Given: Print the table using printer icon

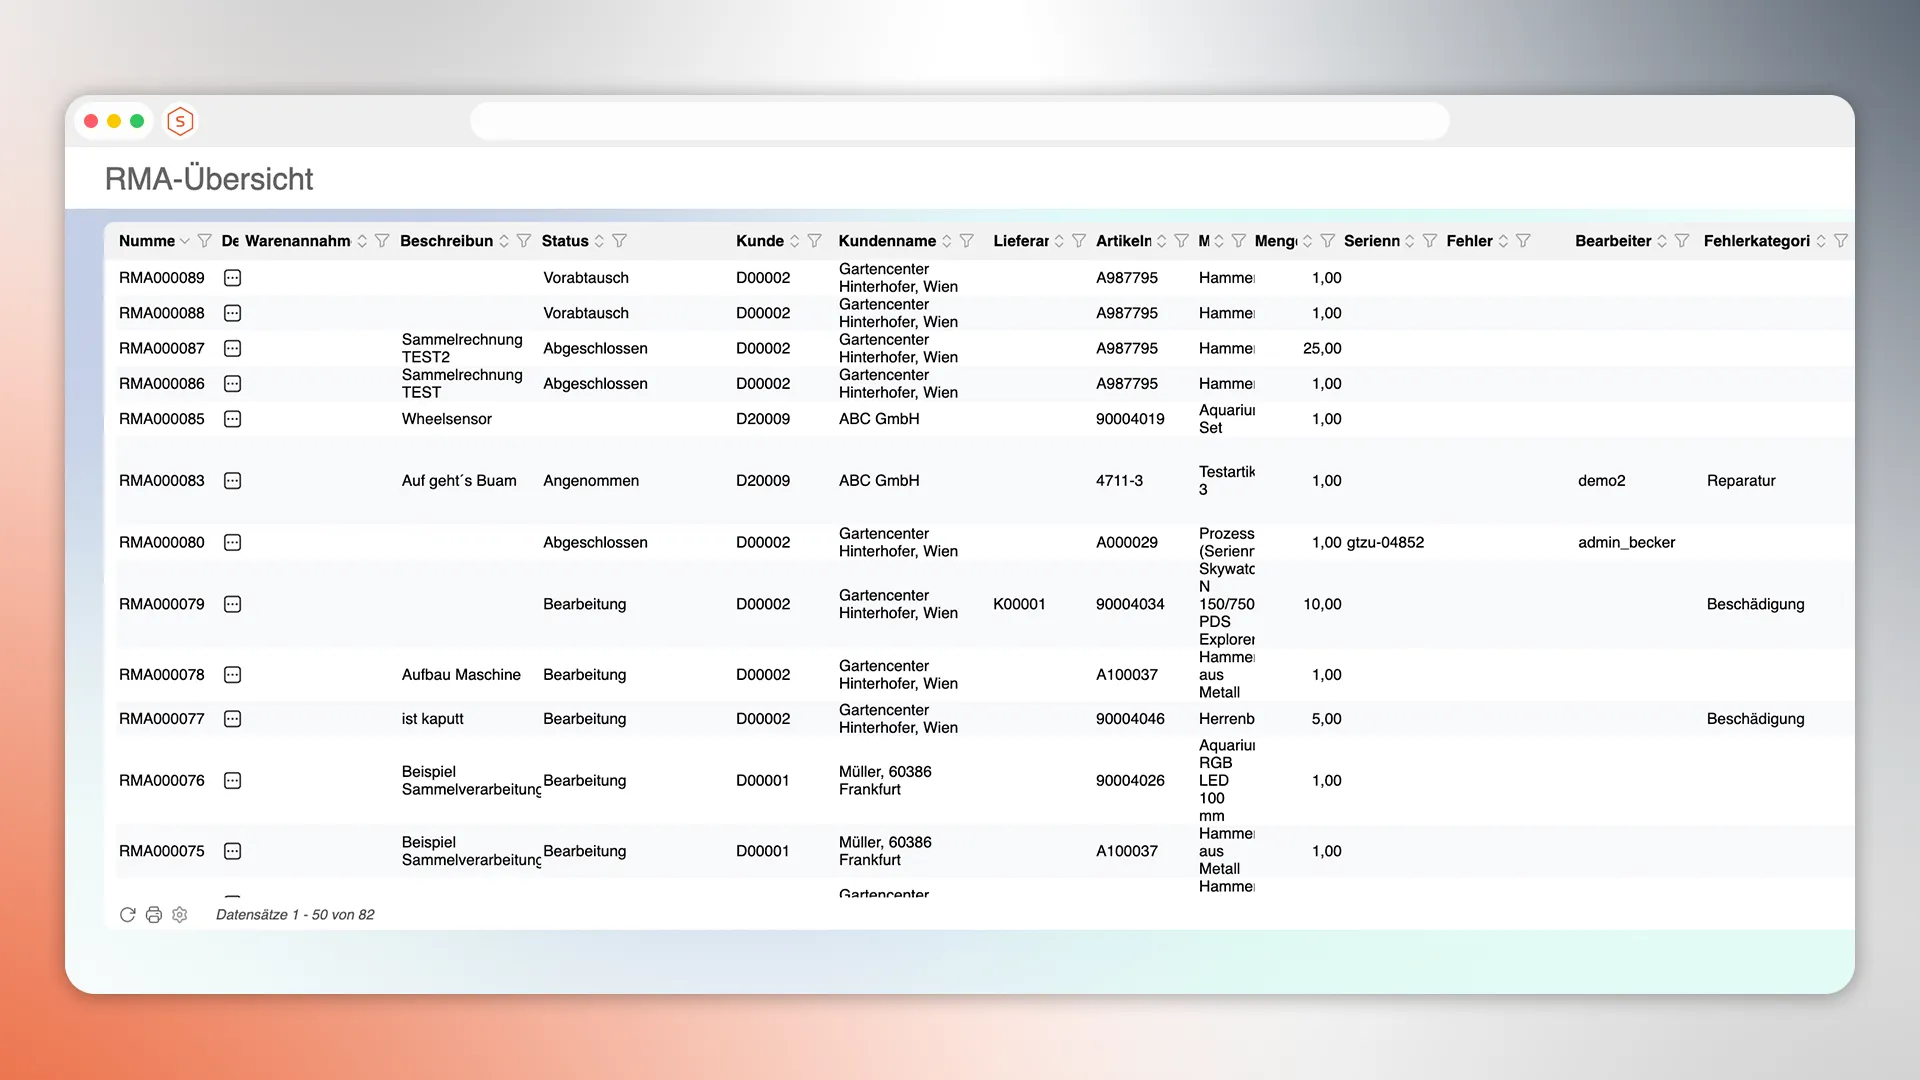Looking at the screenshot, I should pos(153,915).
